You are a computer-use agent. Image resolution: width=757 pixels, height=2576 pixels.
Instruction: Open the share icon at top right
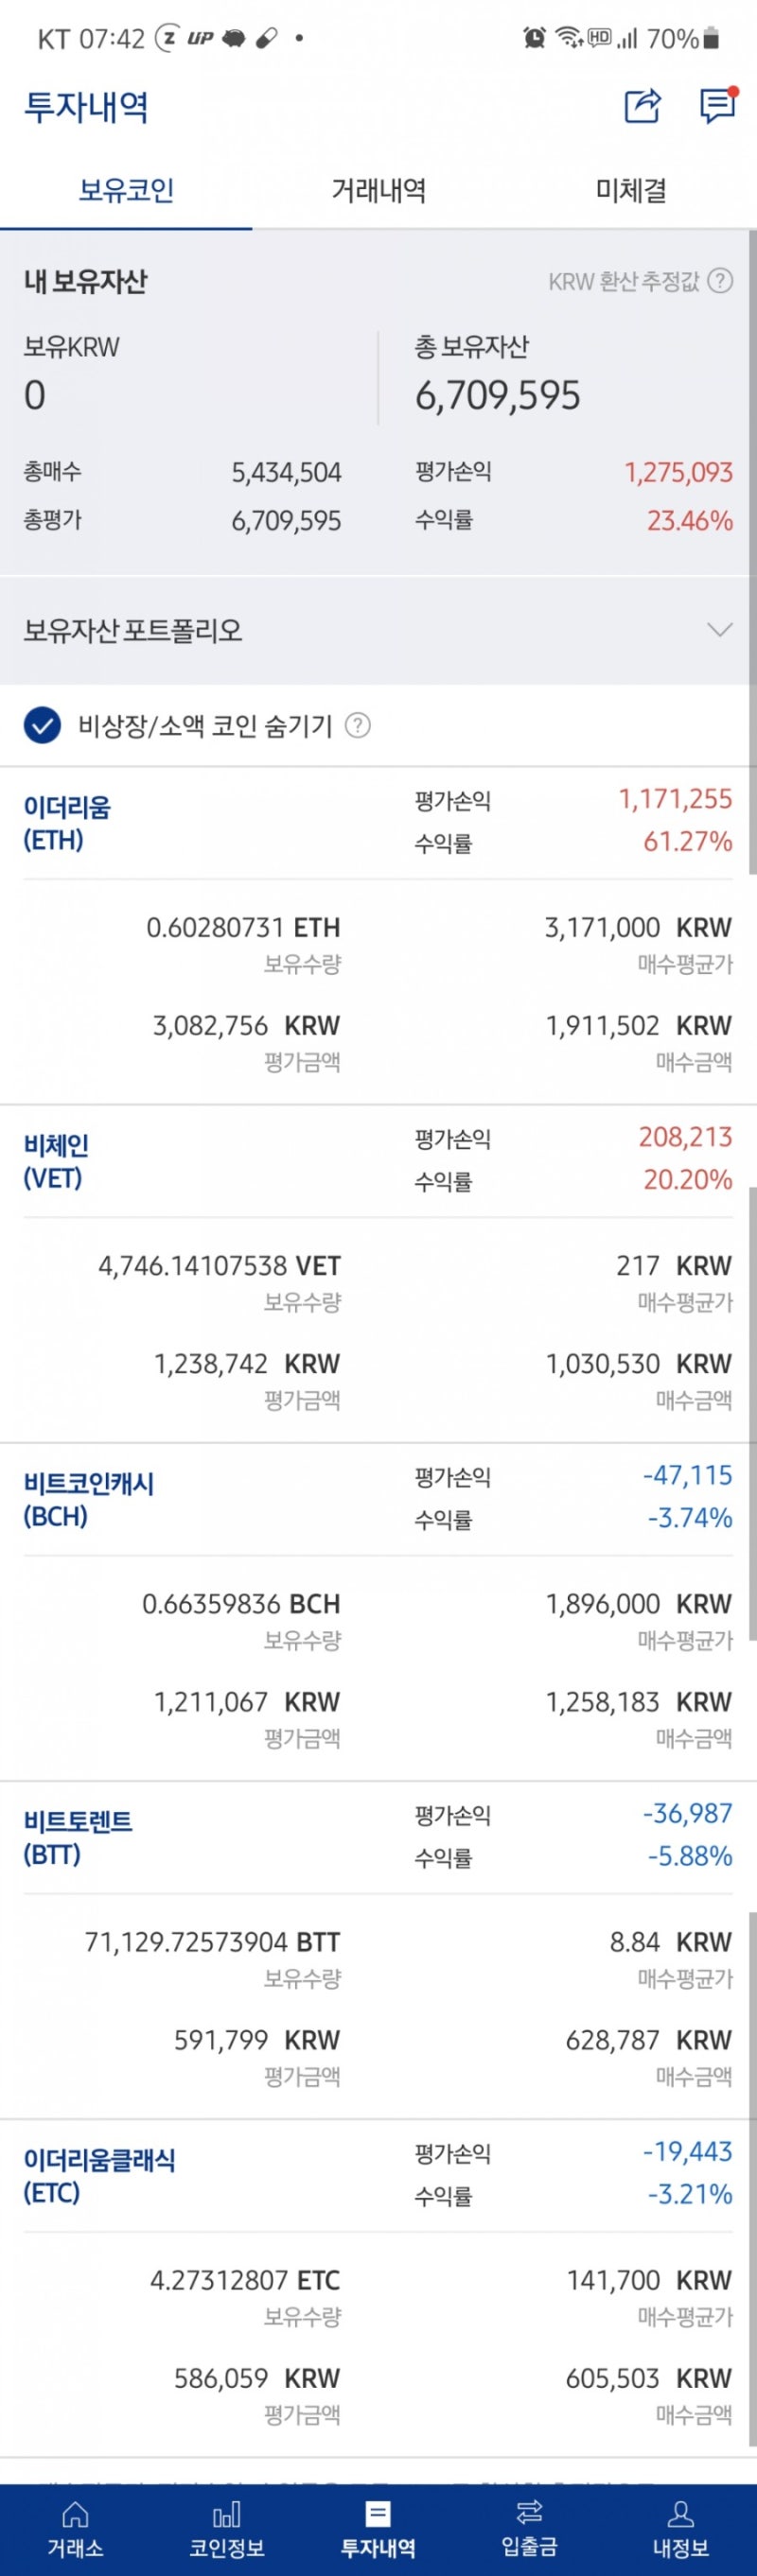[644, 106]
